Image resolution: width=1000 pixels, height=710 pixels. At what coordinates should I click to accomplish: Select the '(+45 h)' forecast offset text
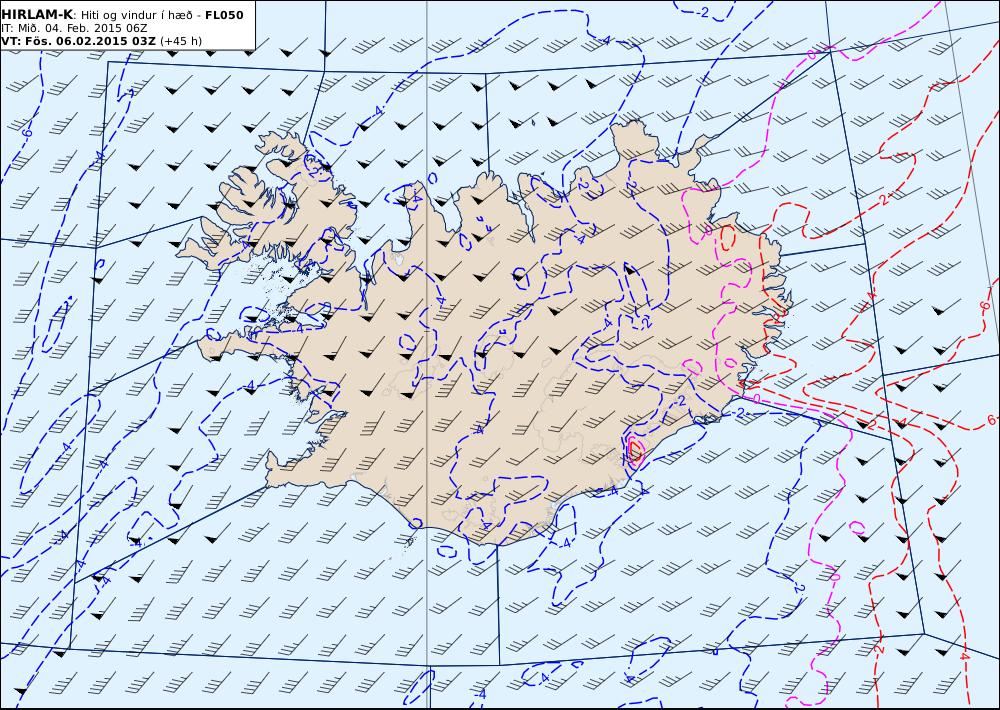[180, 41]
